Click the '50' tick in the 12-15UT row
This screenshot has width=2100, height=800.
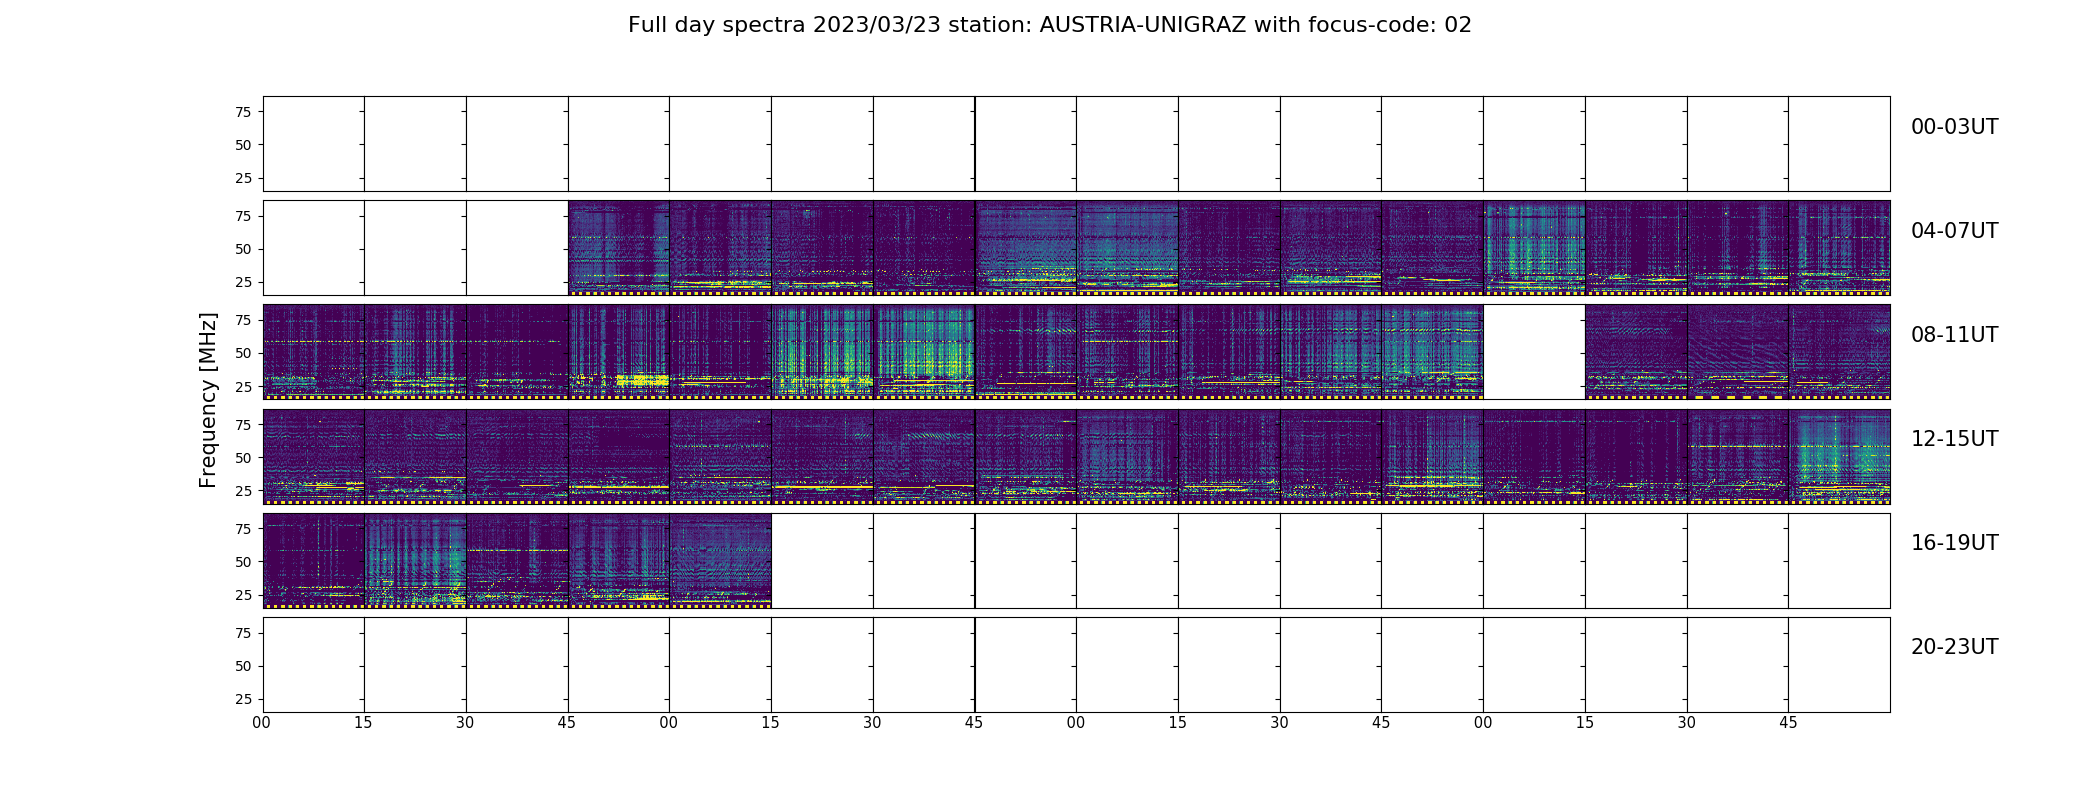[243, 458]
